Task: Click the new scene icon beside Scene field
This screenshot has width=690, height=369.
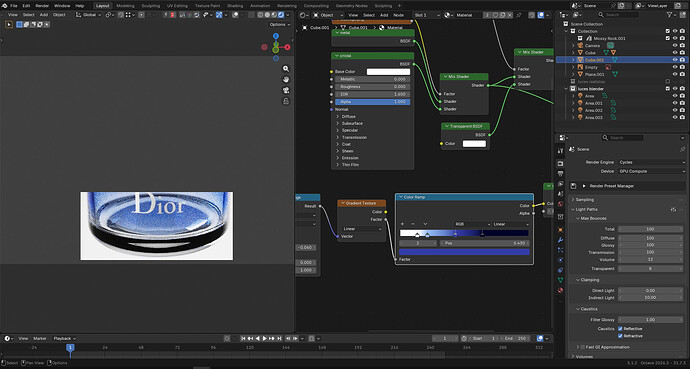Action: (x=621, y=6)
